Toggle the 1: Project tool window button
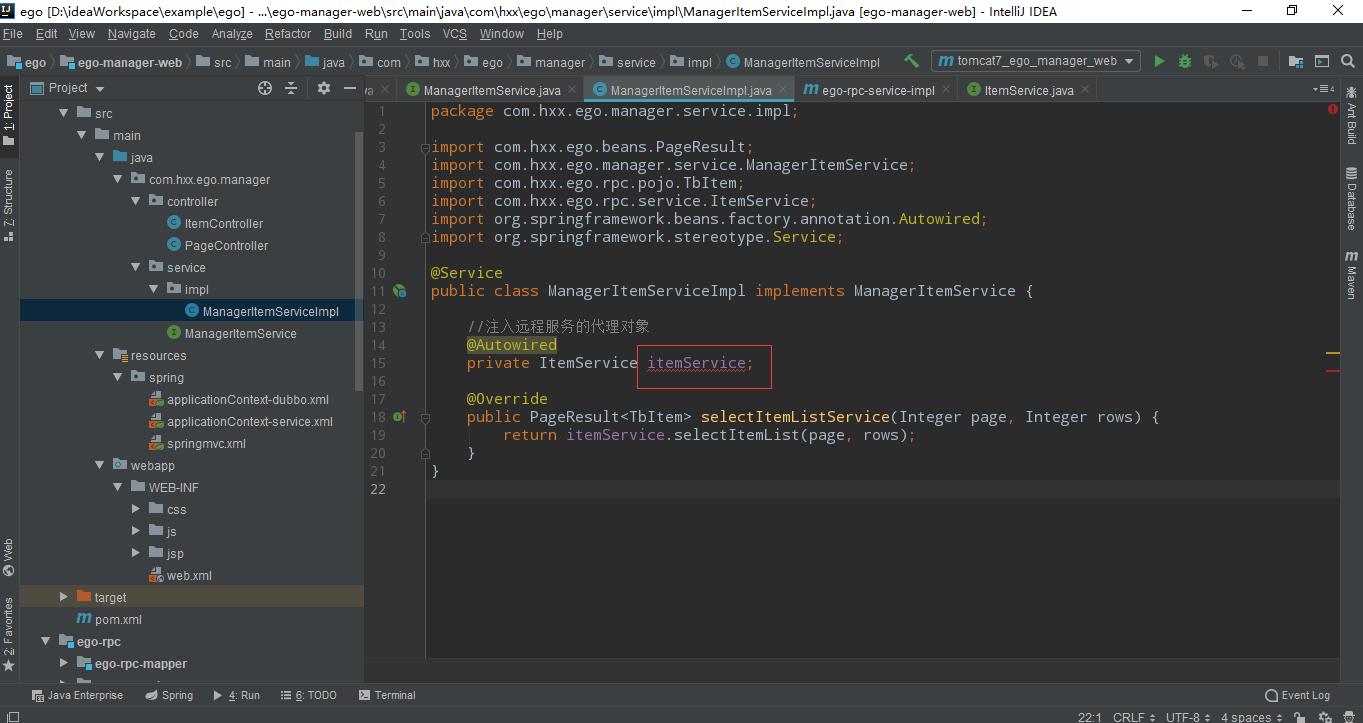Screen dimensions: 1363x723 9,116
